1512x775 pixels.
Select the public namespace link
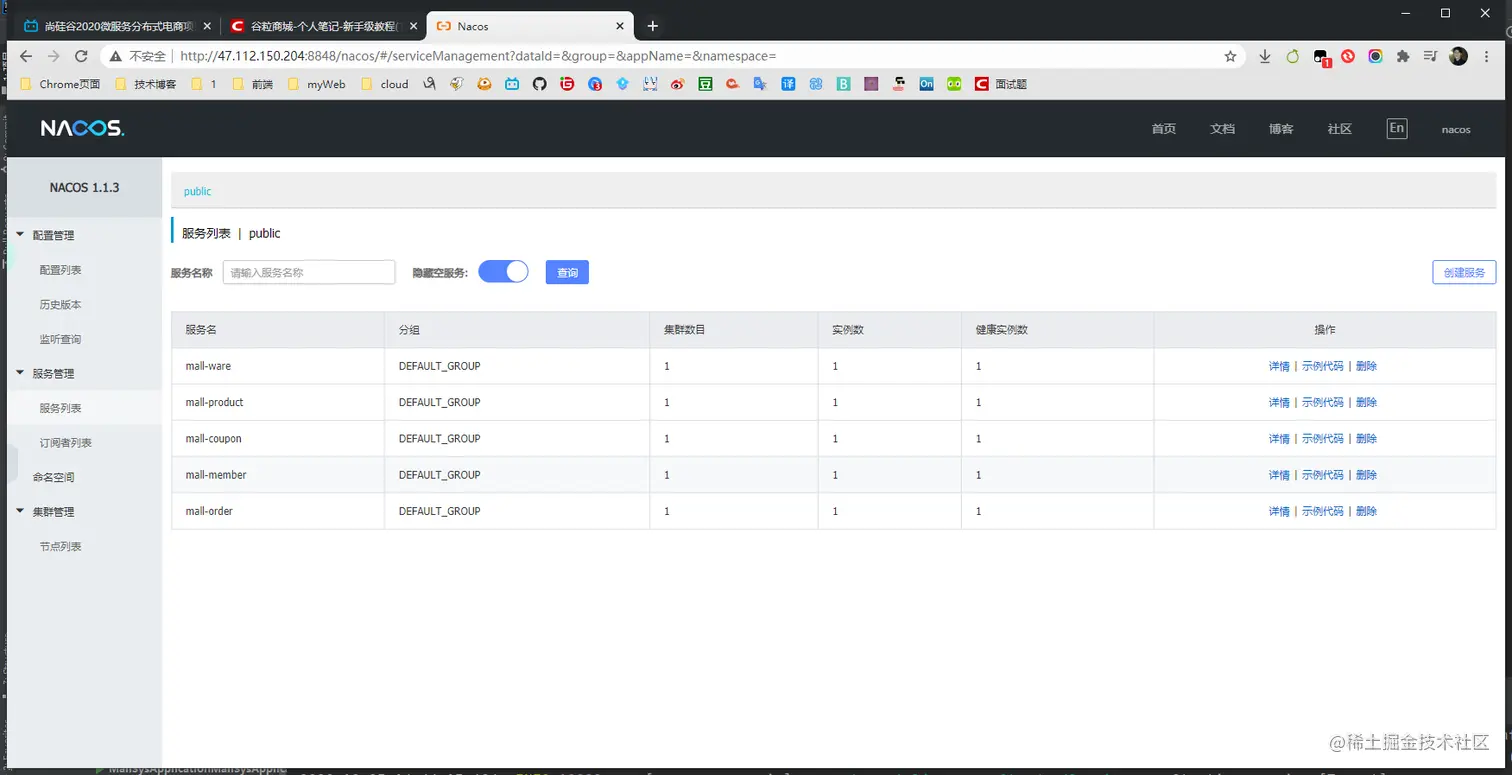198,191
